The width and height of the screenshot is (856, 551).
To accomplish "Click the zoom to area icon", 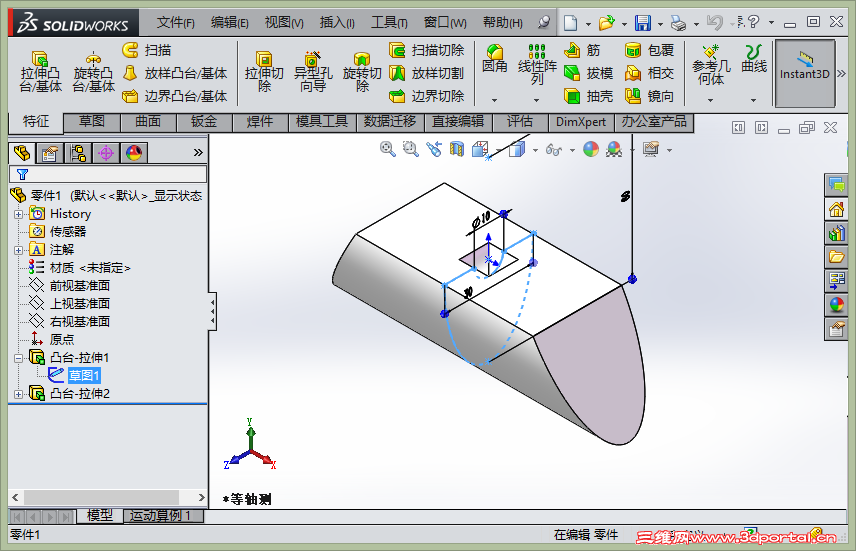I will pyautogui.click(x=411, y=149).
